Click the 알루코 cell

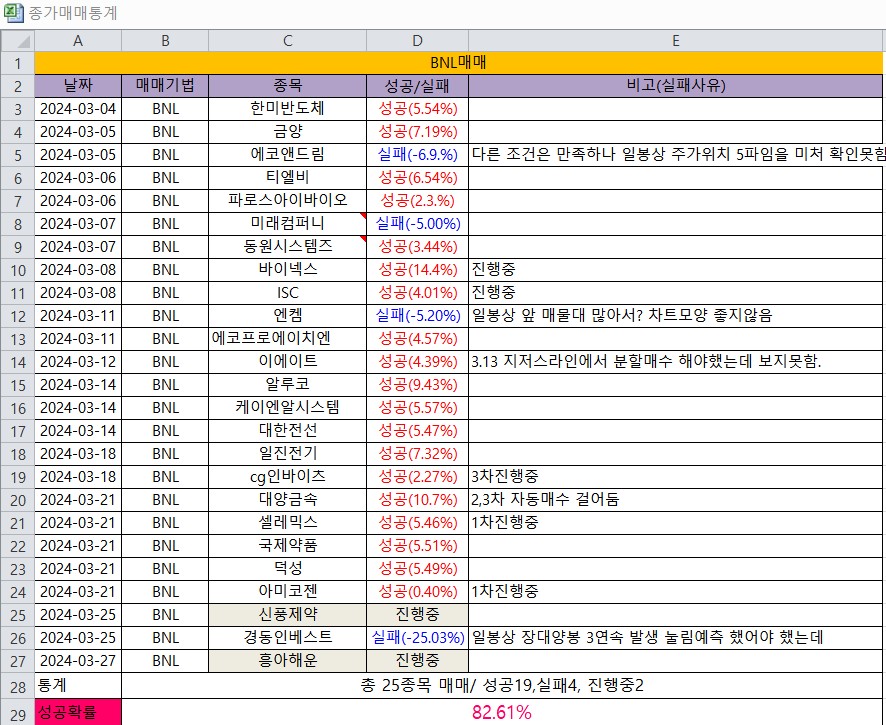[x=288, y=385]
